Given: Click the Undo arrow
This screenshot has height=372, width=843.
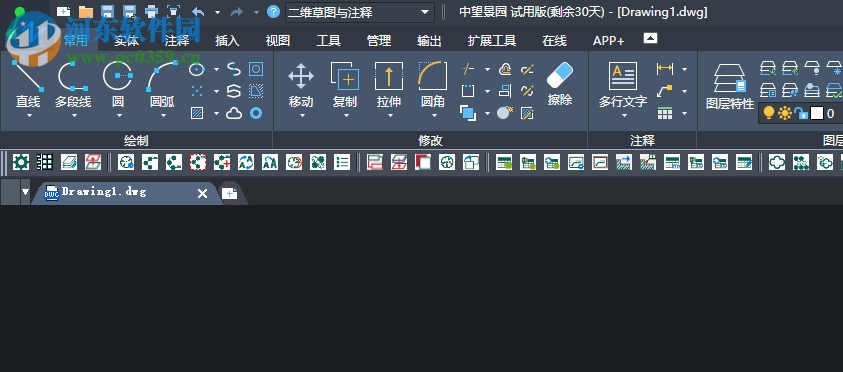Looking at the screenshot, I should (198, 12).
